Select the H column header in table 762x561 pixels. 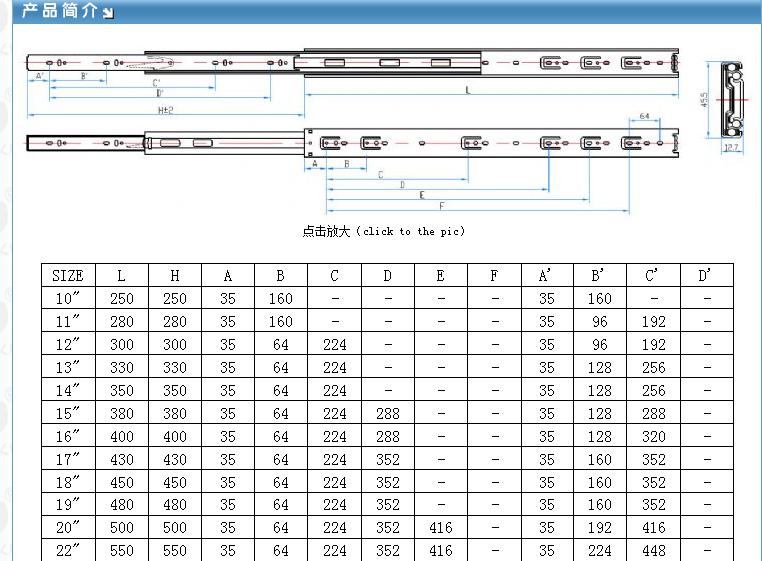tap(175, 275)
